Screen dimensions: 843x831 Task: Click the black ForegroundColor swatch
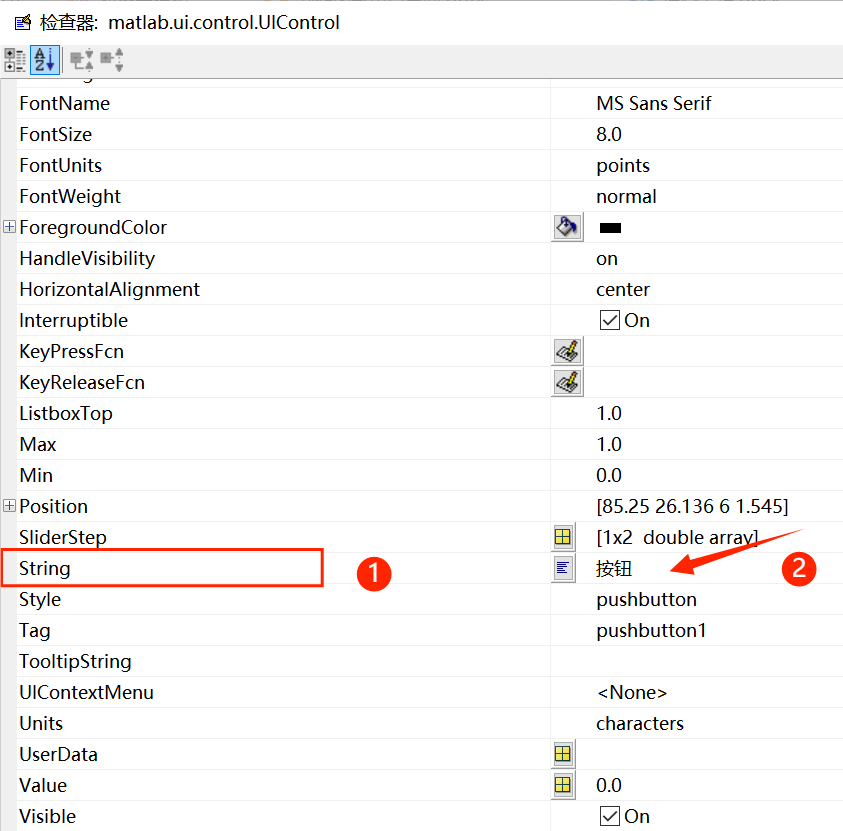click(610, 228)
